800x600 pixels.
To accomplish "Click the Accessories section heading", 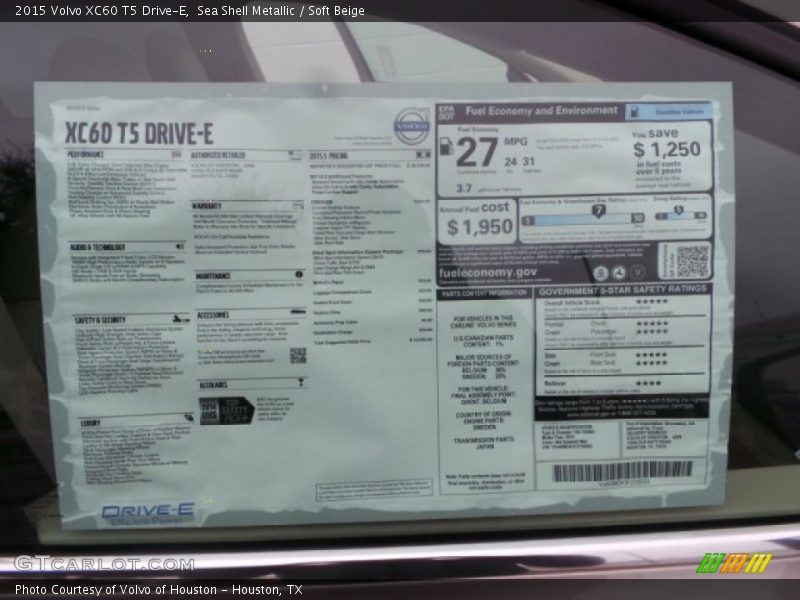I will (213, 315).
